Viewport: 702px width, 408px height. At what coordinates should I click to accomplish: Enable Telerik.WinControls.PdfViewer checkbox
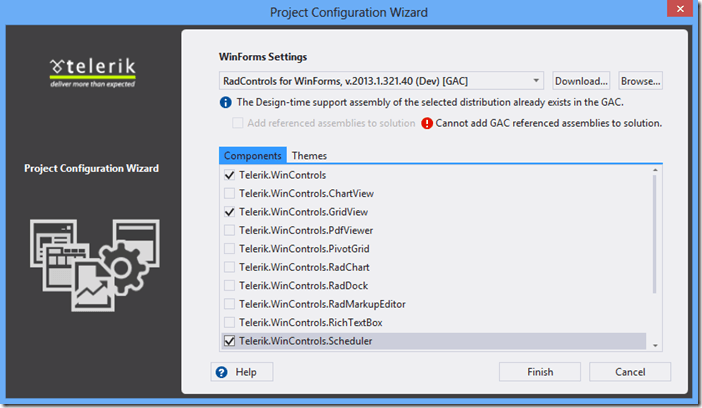(x=229, y=230)
